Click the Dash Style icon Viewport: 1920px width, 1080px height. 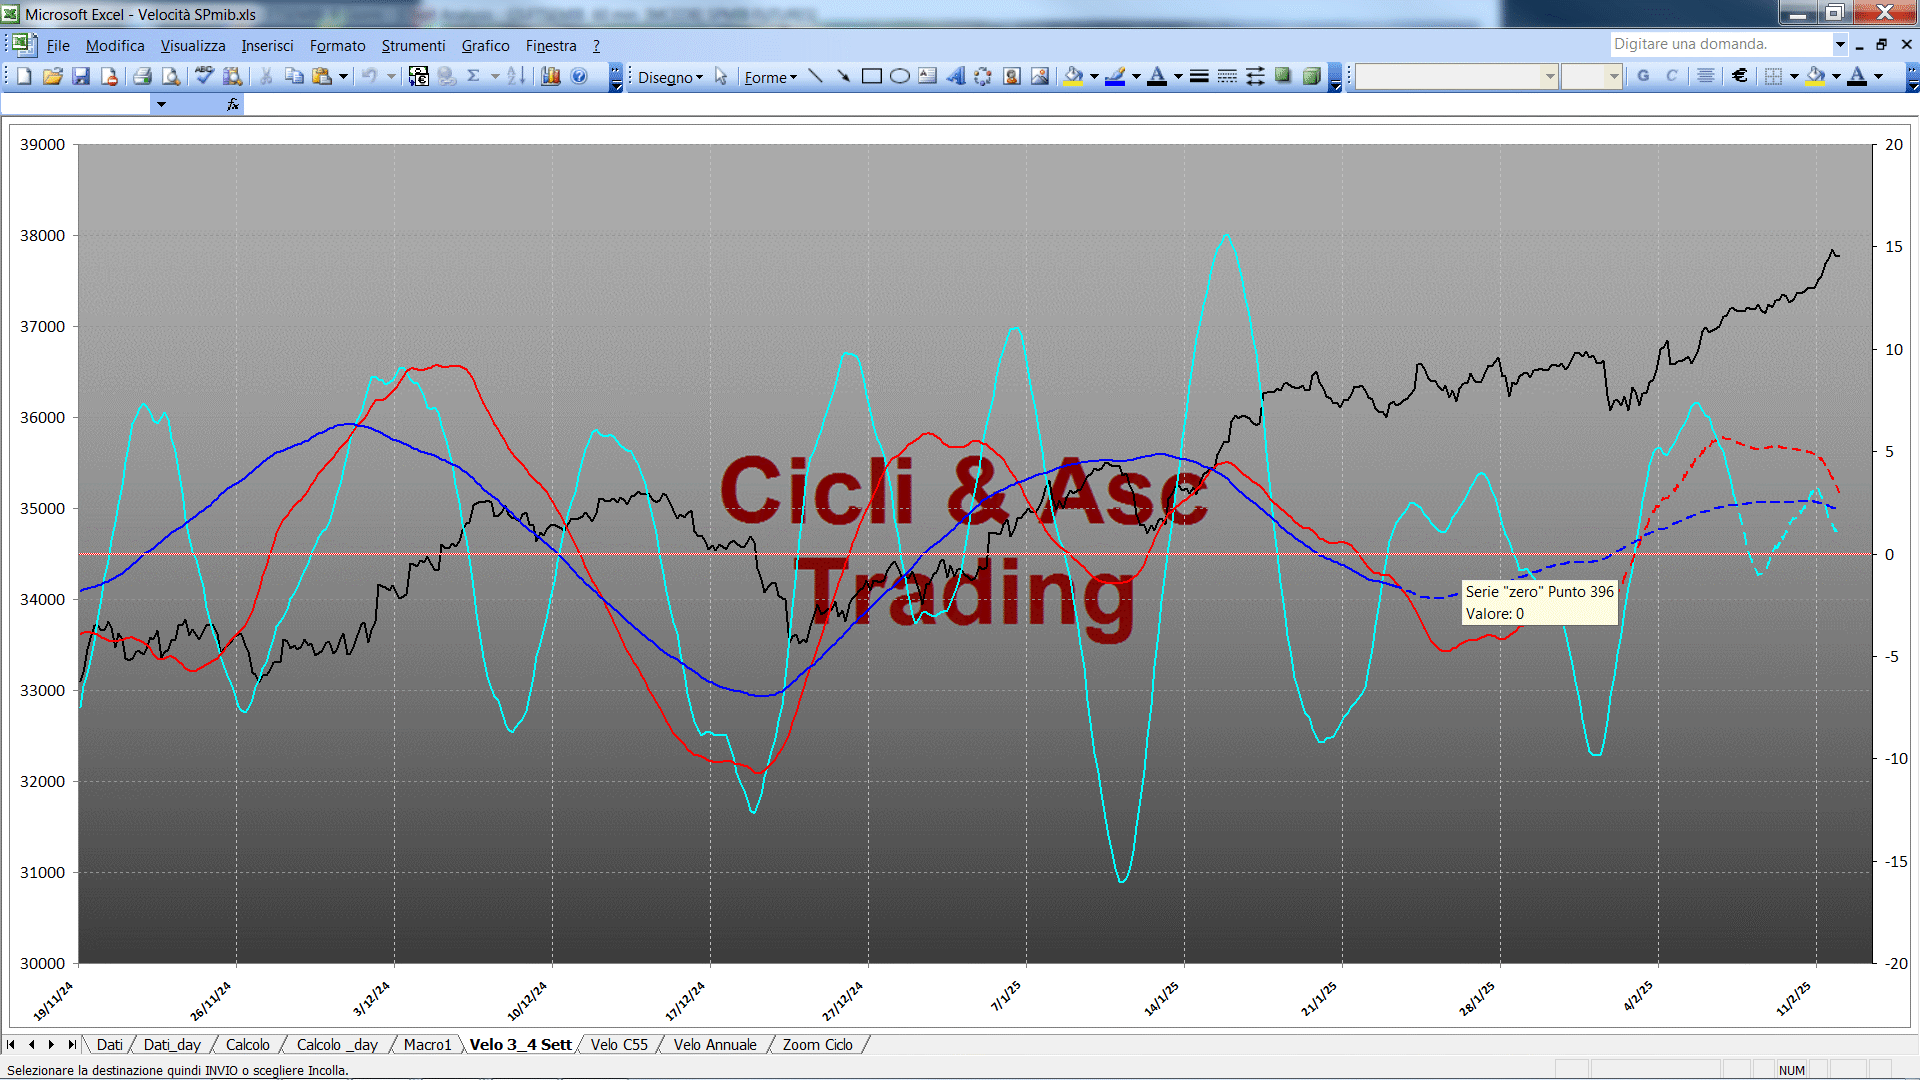click(1227, 76)
